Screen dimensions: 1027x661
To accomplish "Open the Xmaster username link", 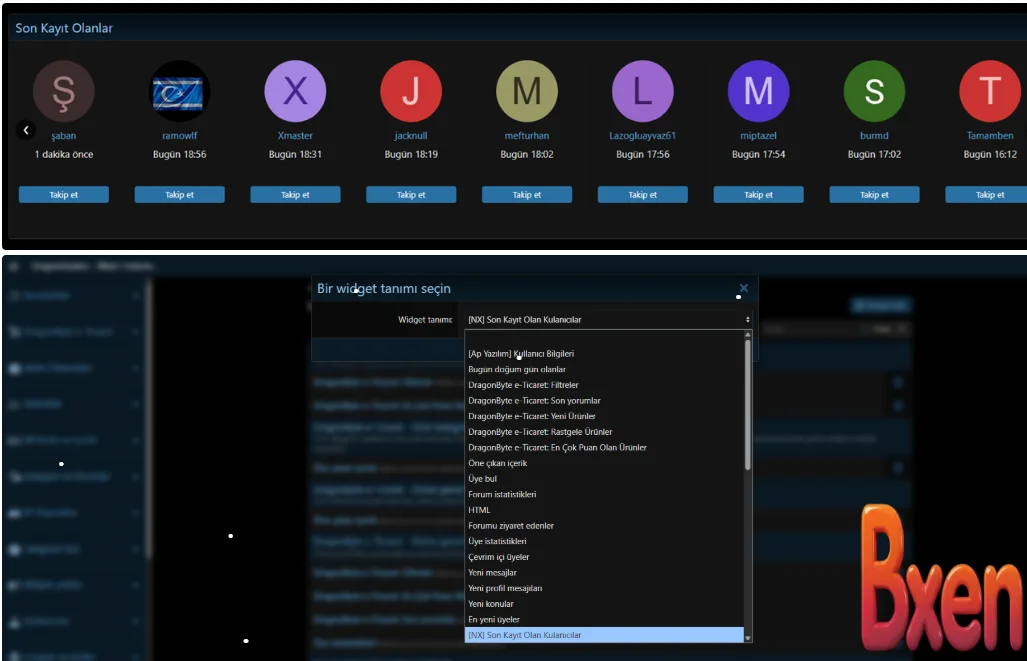I will point(295,136).
